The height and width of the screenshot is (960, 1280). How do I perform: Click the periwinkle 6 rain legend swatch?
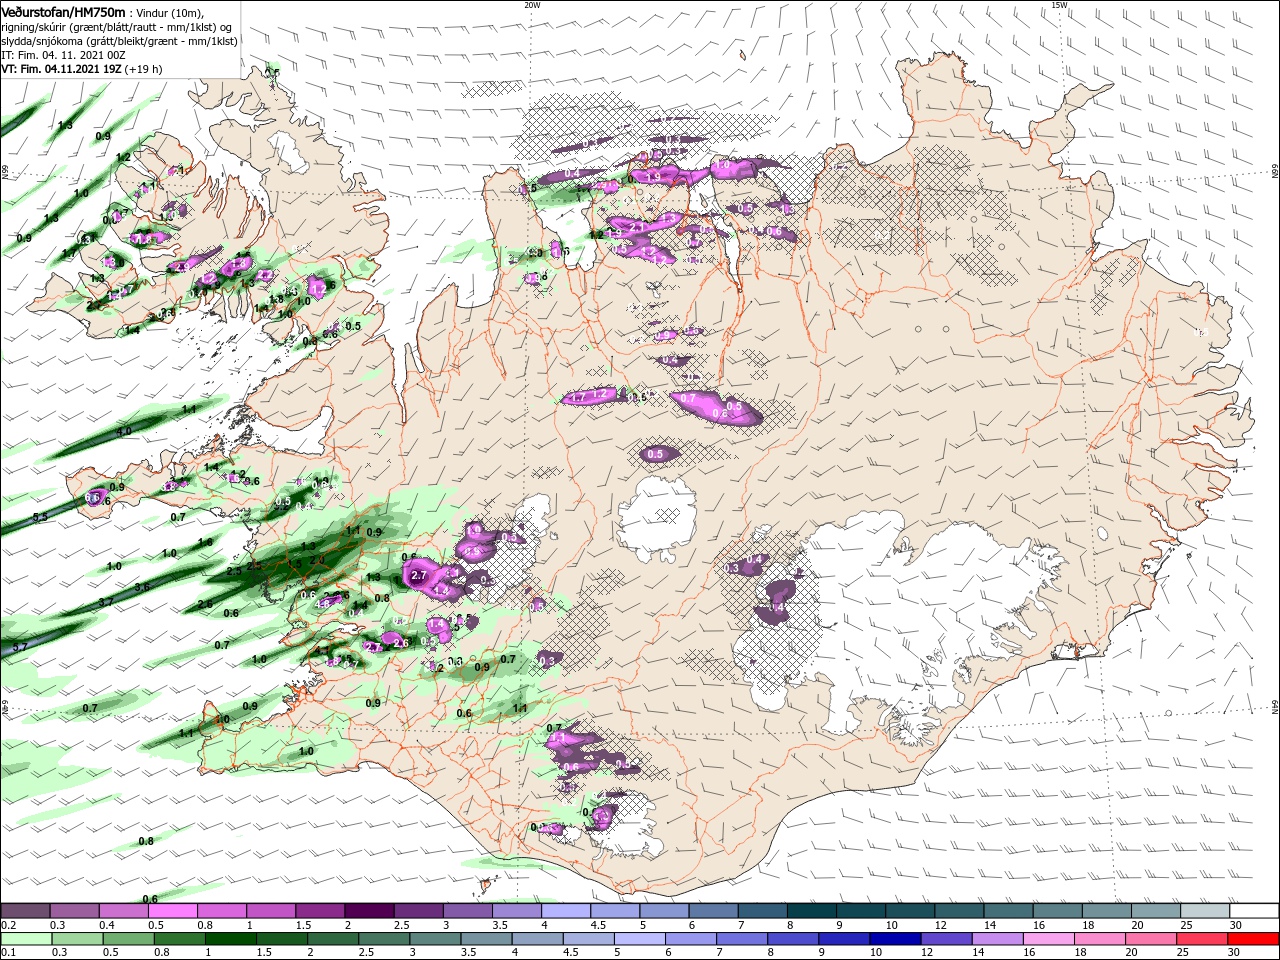(x=691, y=939)
